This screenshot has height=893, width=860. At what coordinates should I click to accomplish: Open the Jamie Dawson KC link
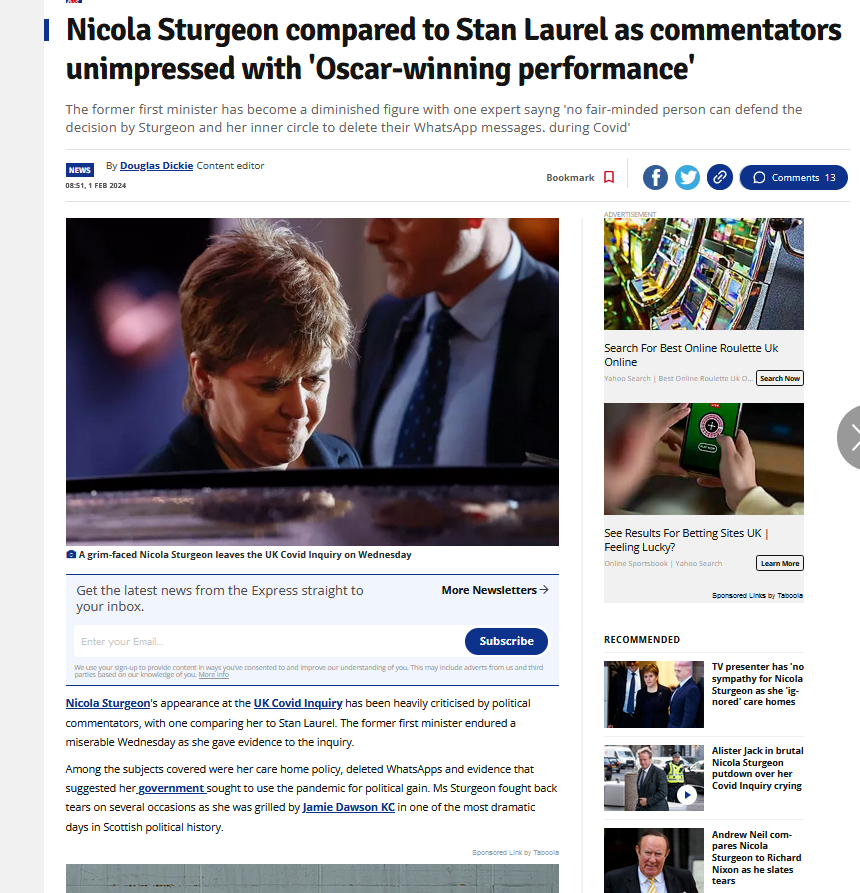click(x=349, y=808)
